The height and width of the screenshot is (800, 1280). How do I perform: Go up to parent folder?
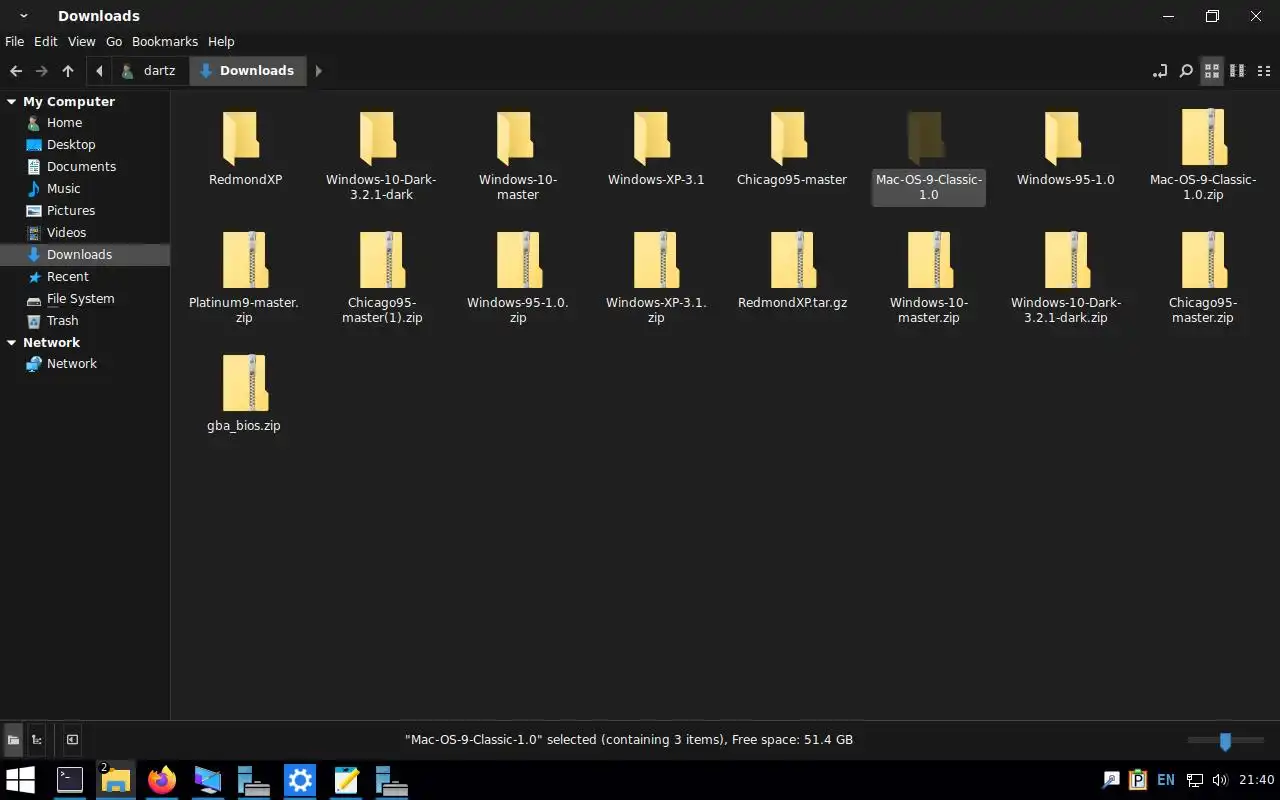pyautogui.click(x=68, y=71)
